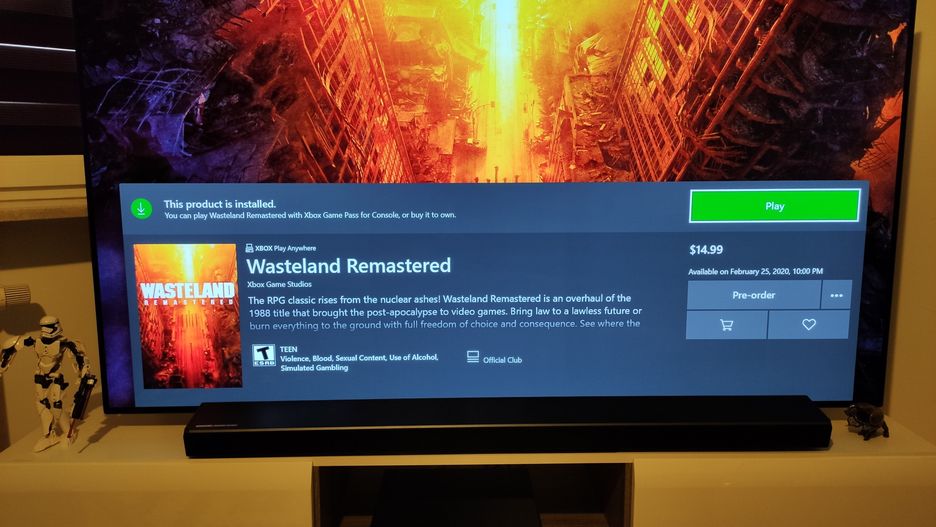Open the three-dots more options button
Image resolution: width=936 pixels, height=527 pixels.
[836, 295]
